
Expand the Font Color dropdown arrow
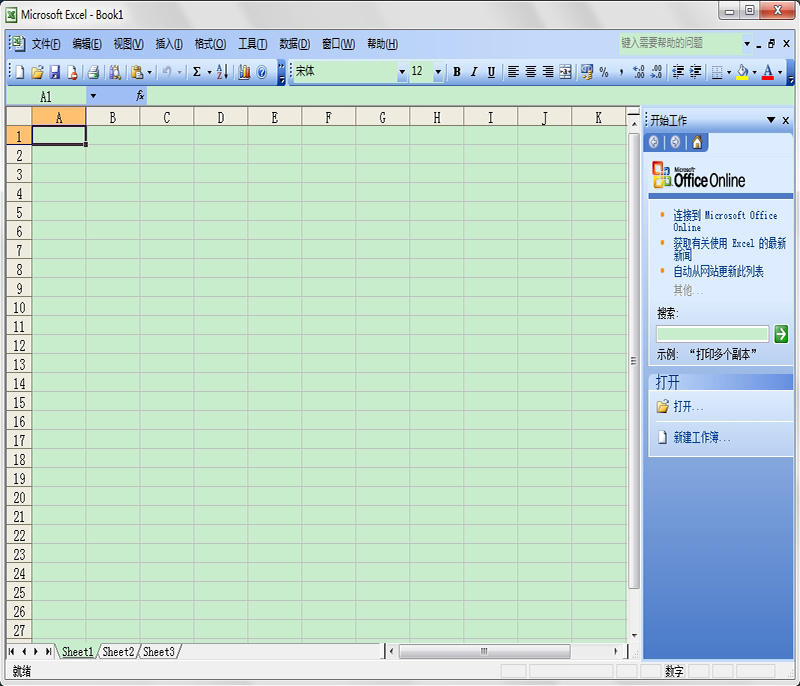[x=780, y=72]
